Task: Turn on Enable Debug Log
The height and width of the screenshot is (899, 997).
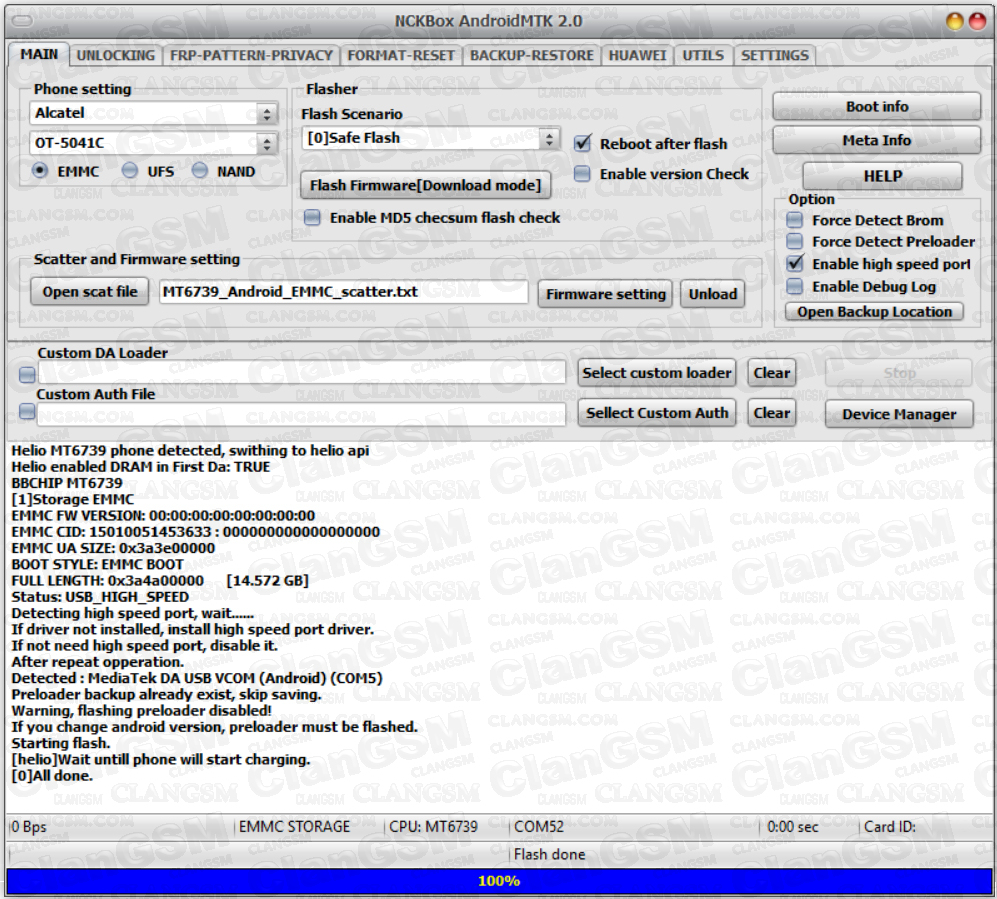Action: (x=795, y=287)
